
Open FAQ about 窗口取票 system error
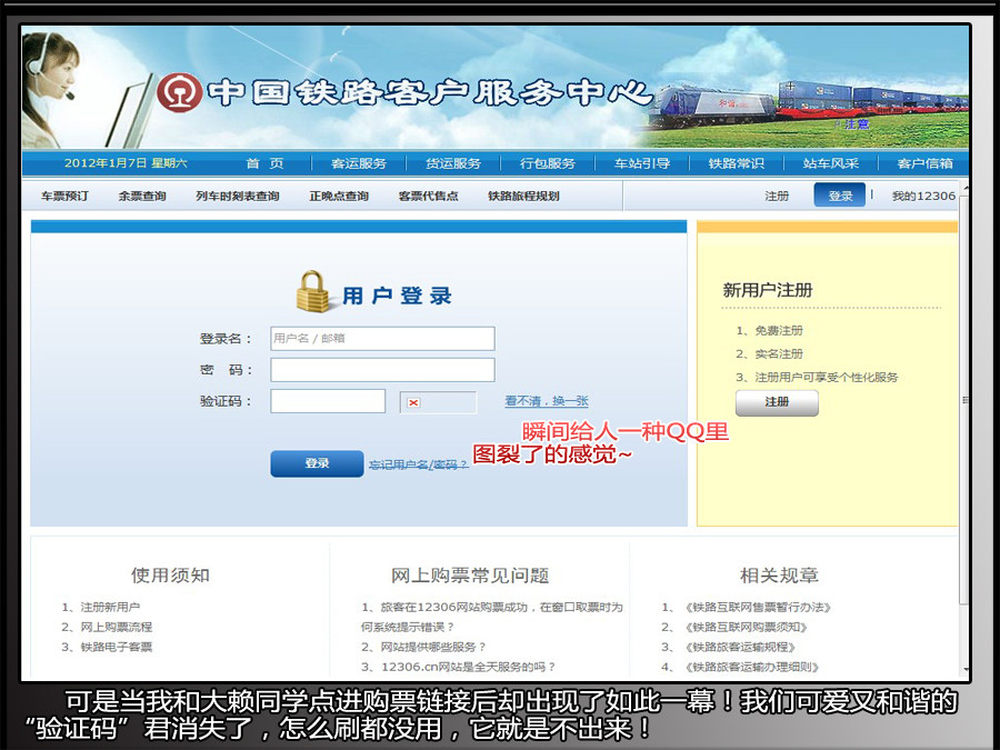492,617
